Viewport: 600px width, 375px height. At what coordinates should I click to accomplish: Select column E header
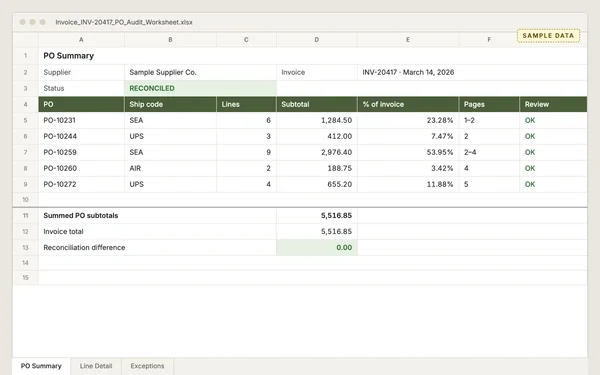(x=408, y=40)
